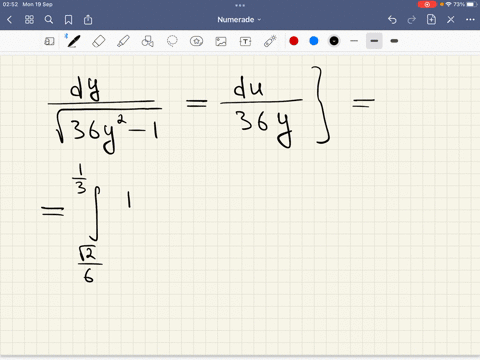Tap the screen recording indicator
The width and height of the screenshot is (480, 360).
427,4
